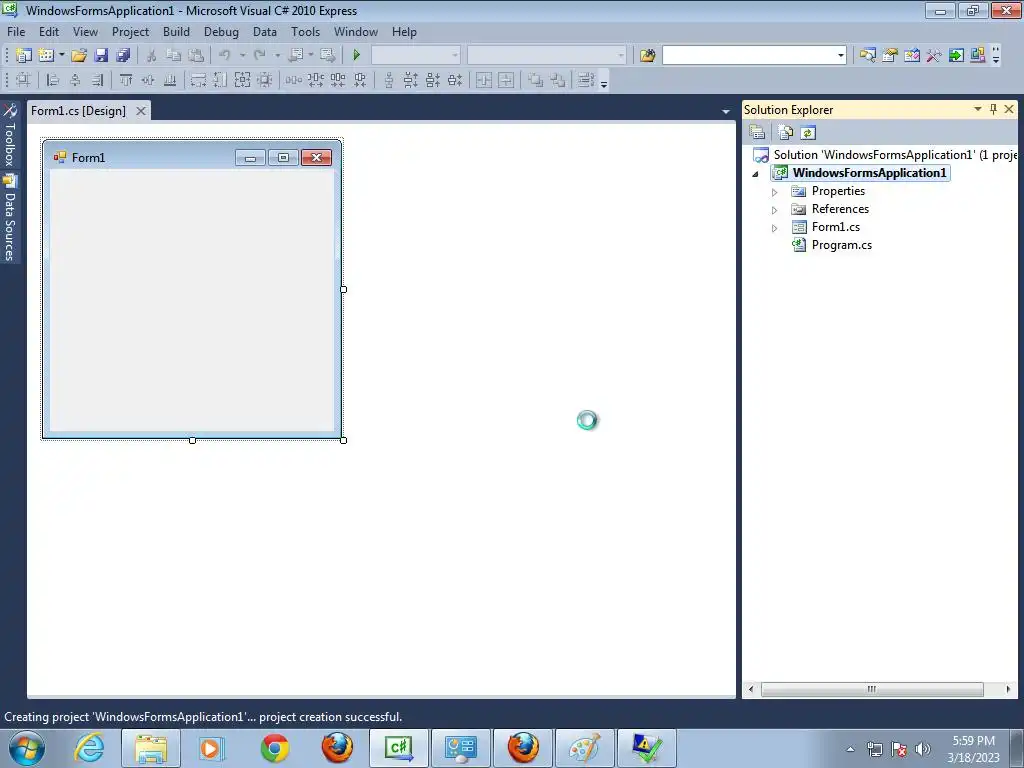Start debugging with the green play button
The width and height of the screenshot is (1024, 768).
pyautogui.click(x=357, y=56)
